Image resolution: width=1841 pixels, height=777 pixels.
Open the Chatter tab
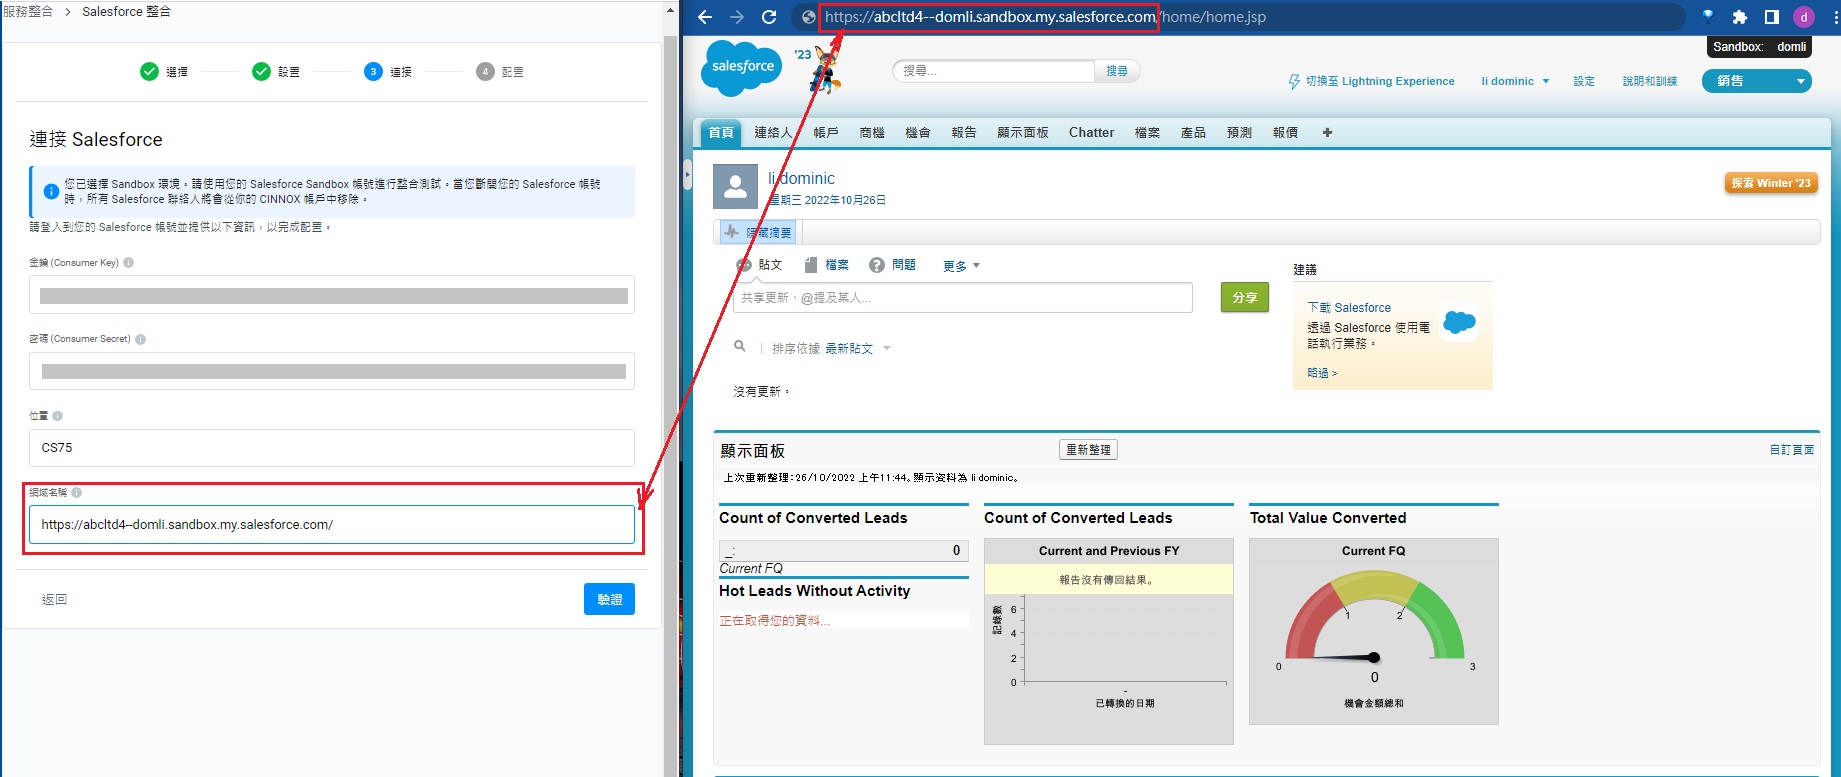point(1091,132)
